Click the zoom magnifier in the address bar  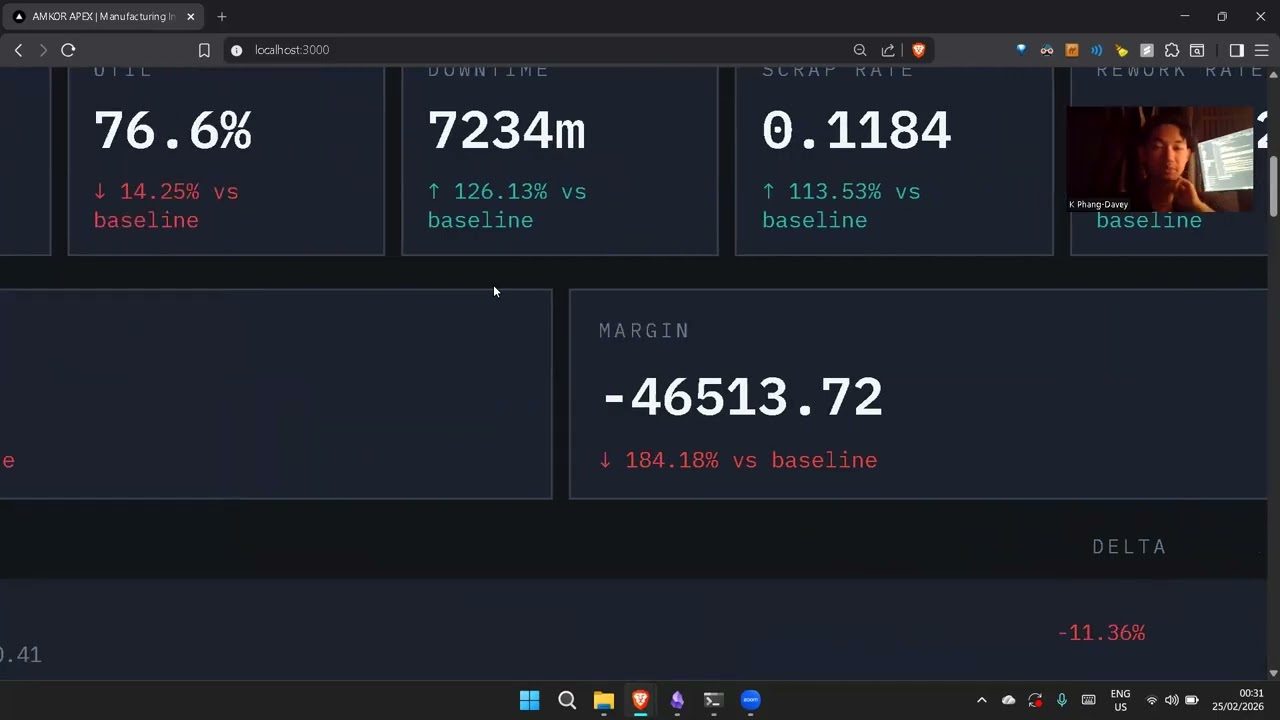860,50
